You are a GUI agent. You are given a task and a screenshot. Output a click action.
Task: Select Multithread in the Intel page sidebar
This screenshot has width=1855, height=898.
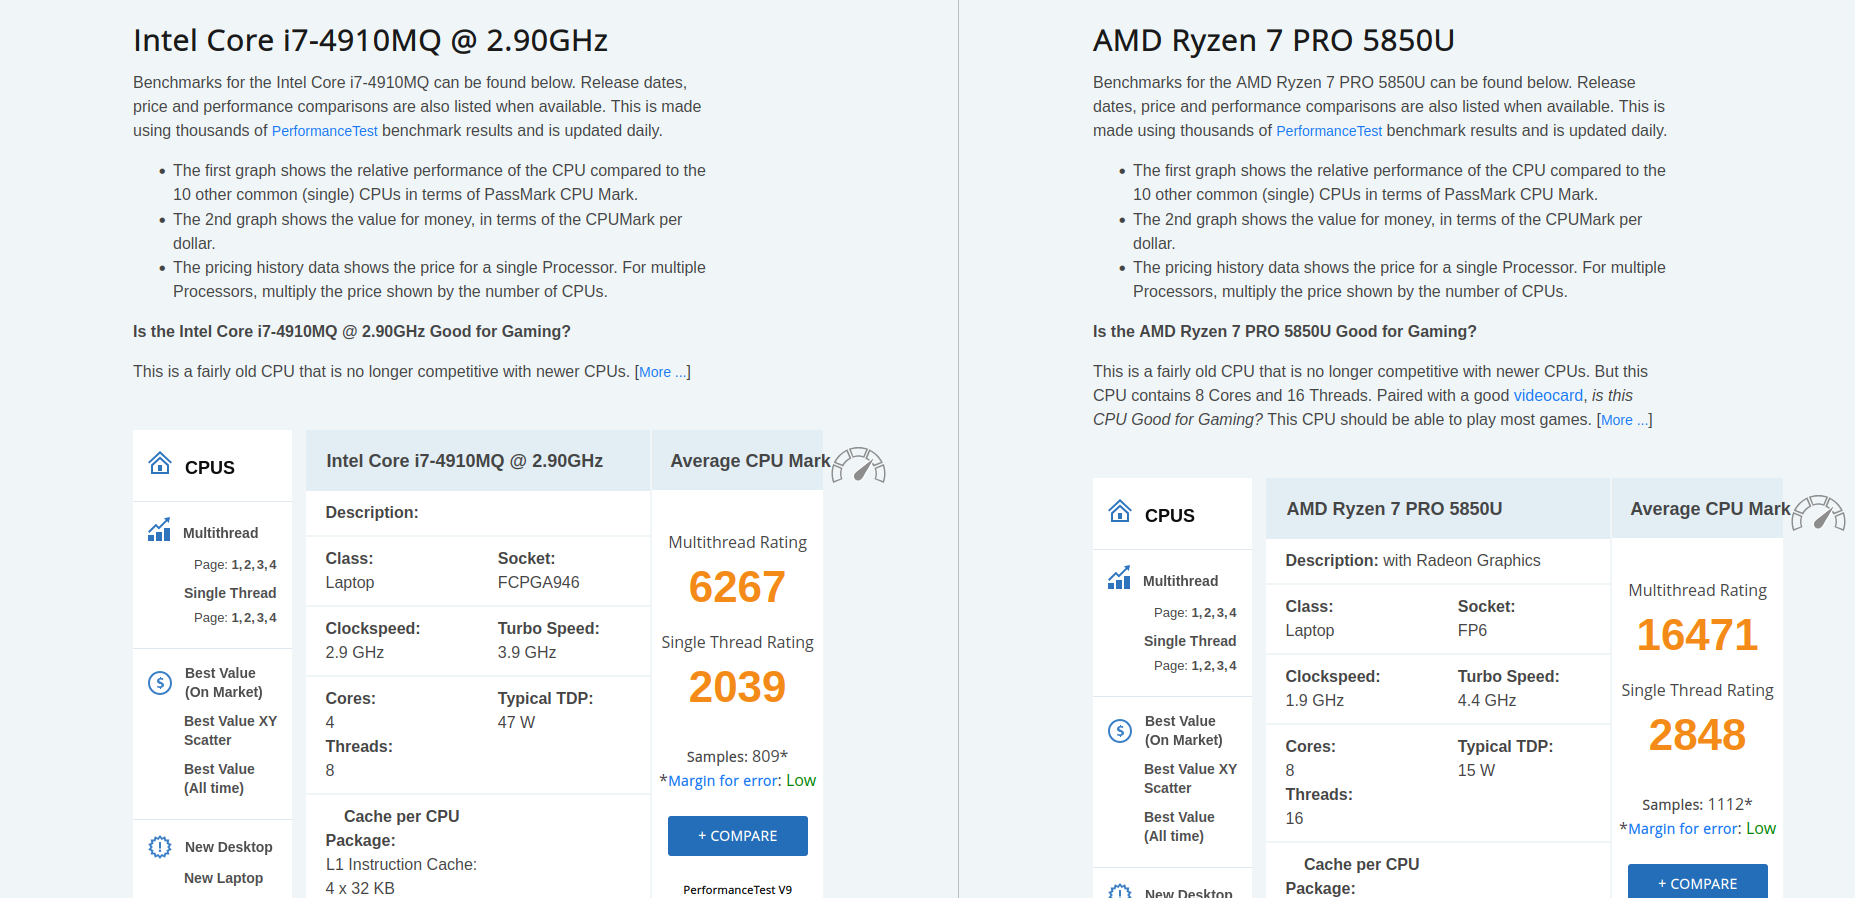click(220, 533)
